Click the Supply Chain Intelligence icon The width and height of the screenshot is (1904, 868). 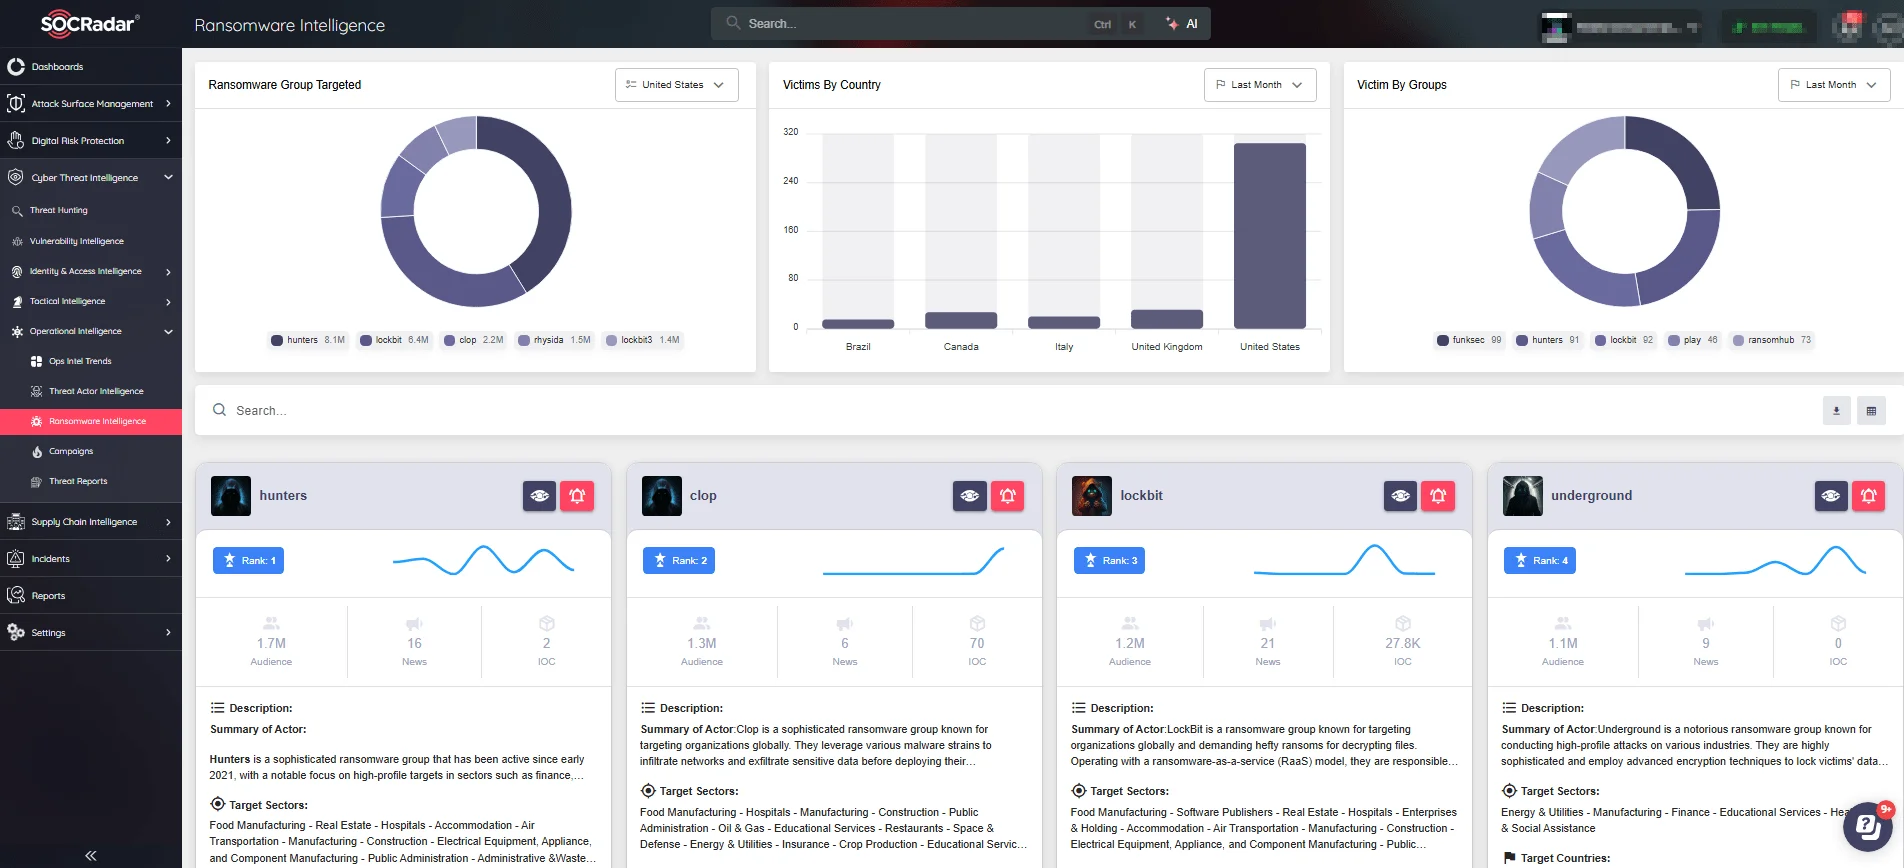16,522
